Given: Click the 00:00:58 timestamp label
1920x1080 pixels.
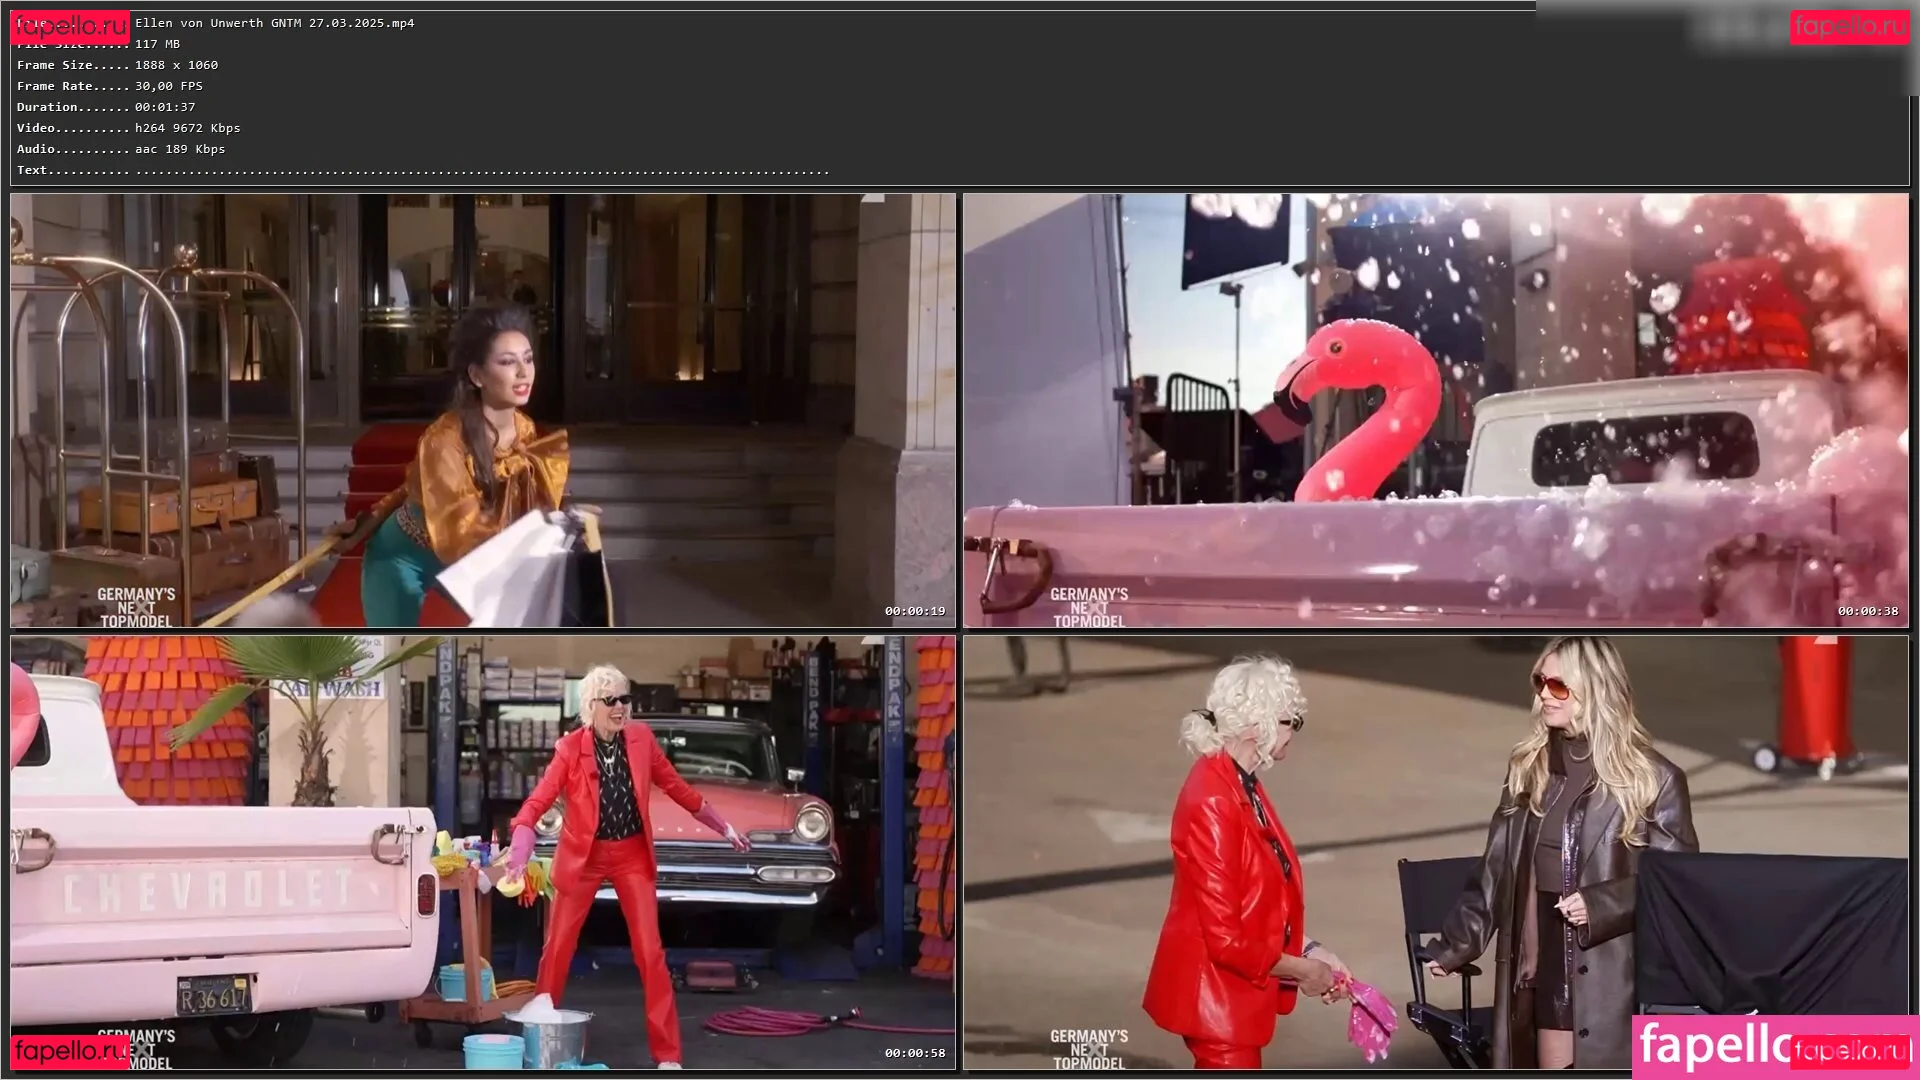Looking at the screenshot, I should coord(914,1053).
